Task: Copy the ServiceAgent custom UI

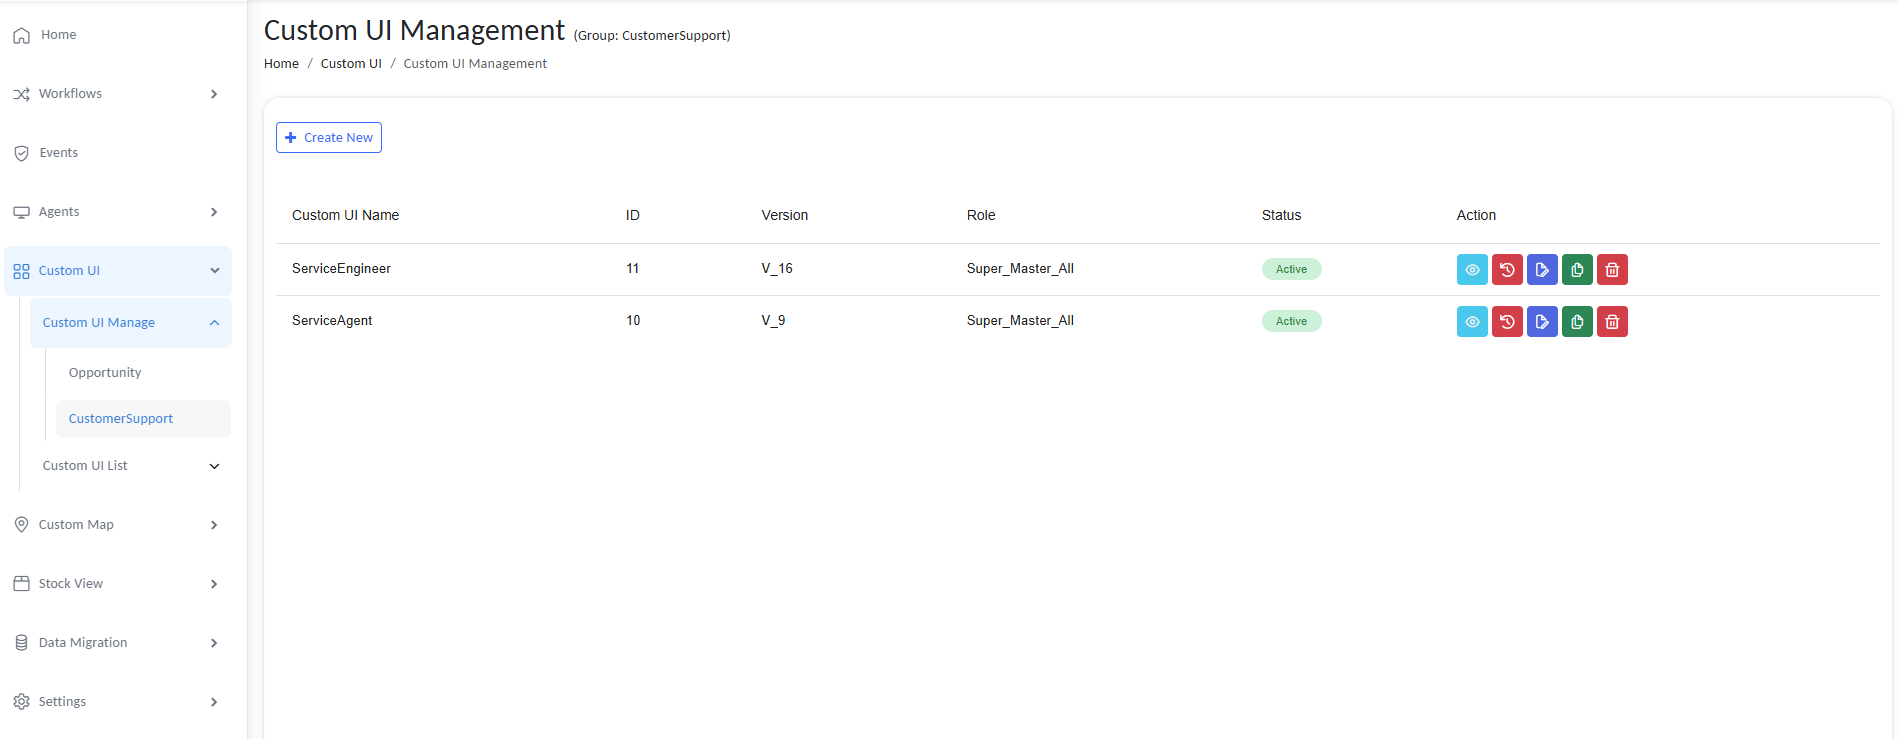Action: [1577, 322]
